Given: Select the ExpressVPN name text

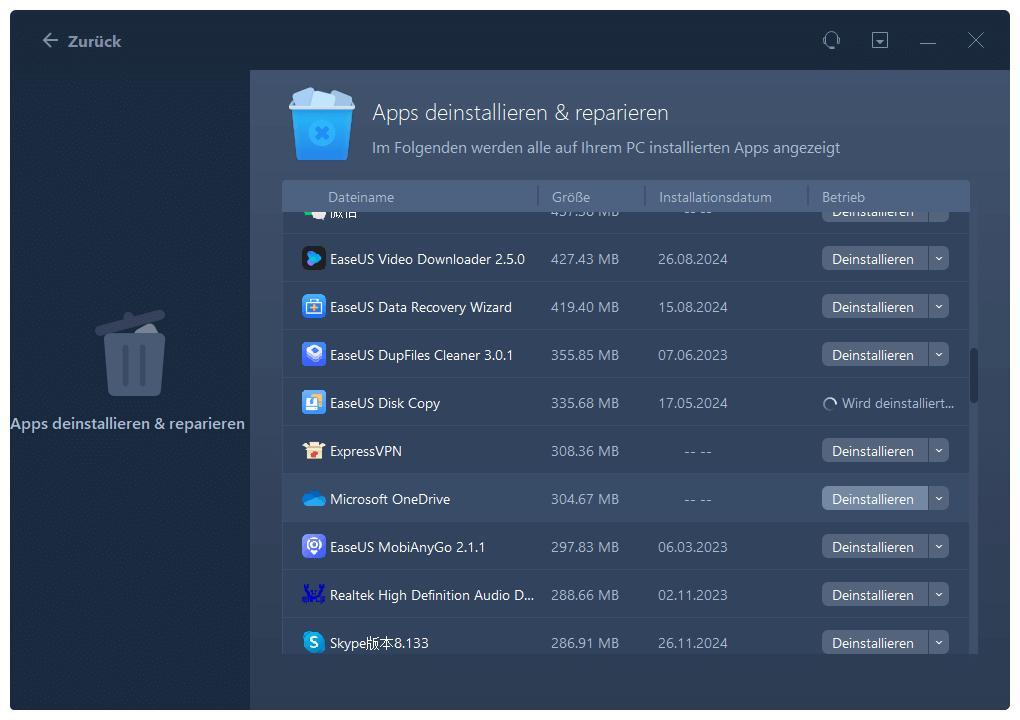Looking at the screenshot, I should click(x=366, y=451).
